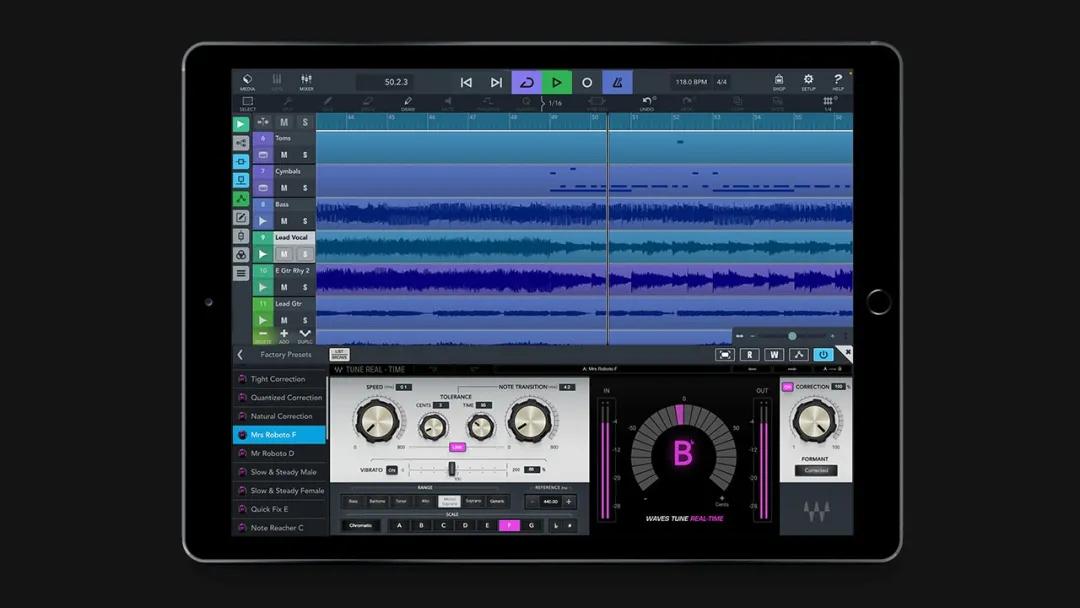Mute the Bass track
This screenshot has height=608, width=1080.
(x=284, y=221)
